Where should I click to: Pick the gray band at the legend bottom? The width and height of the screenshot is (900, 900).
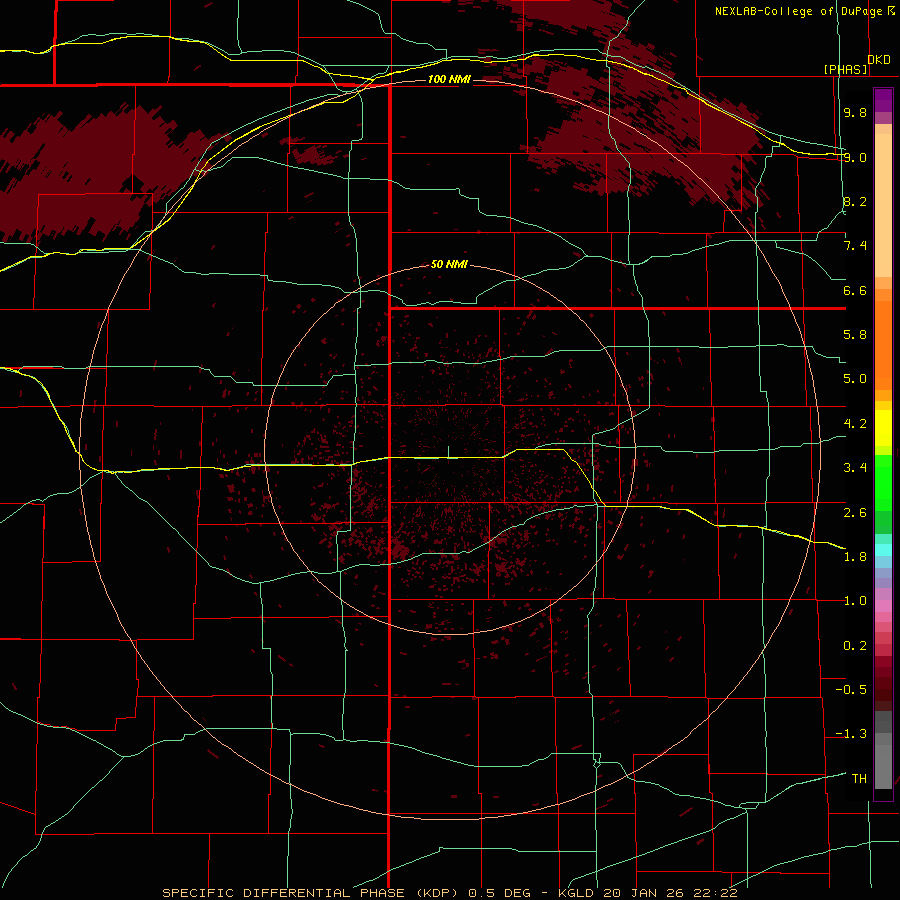tap(883, 767)
